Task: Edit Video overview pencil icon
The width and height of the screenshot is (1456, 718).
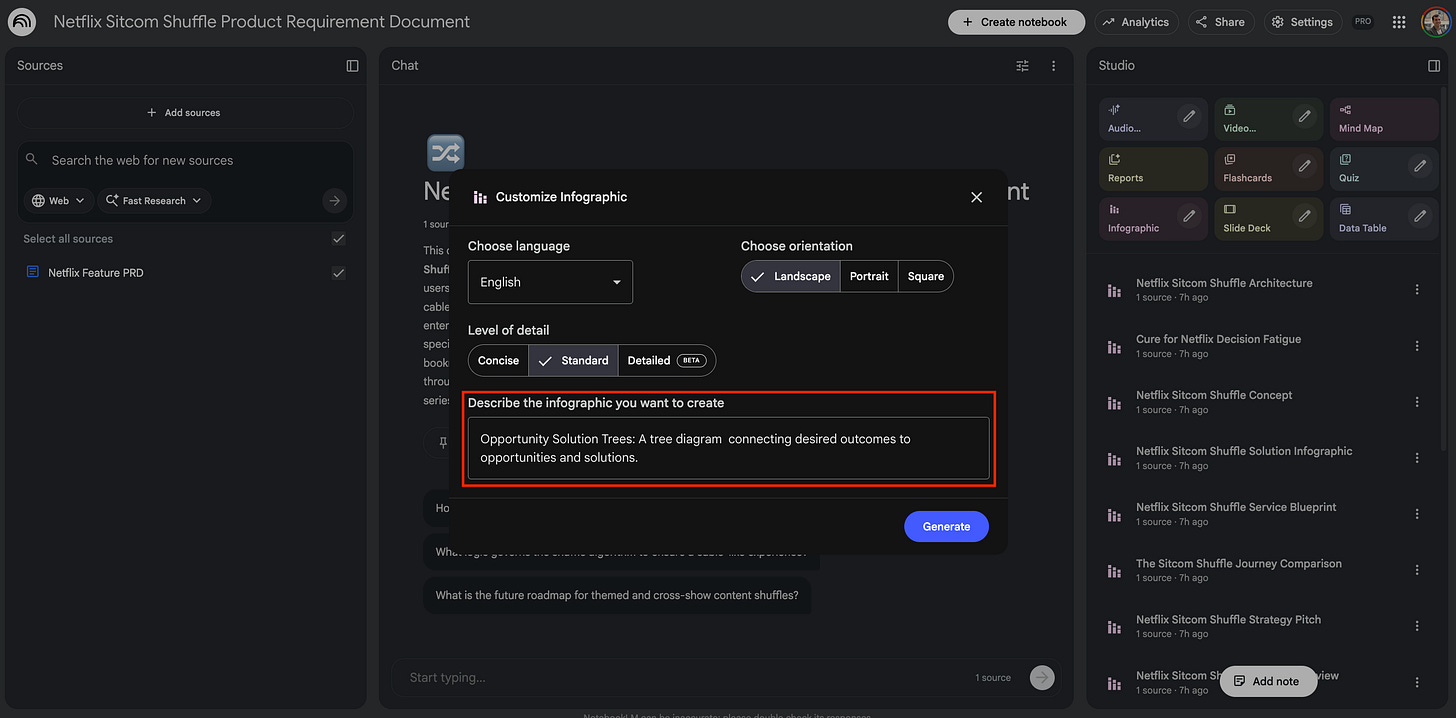Action: [x=1305, y=116]
